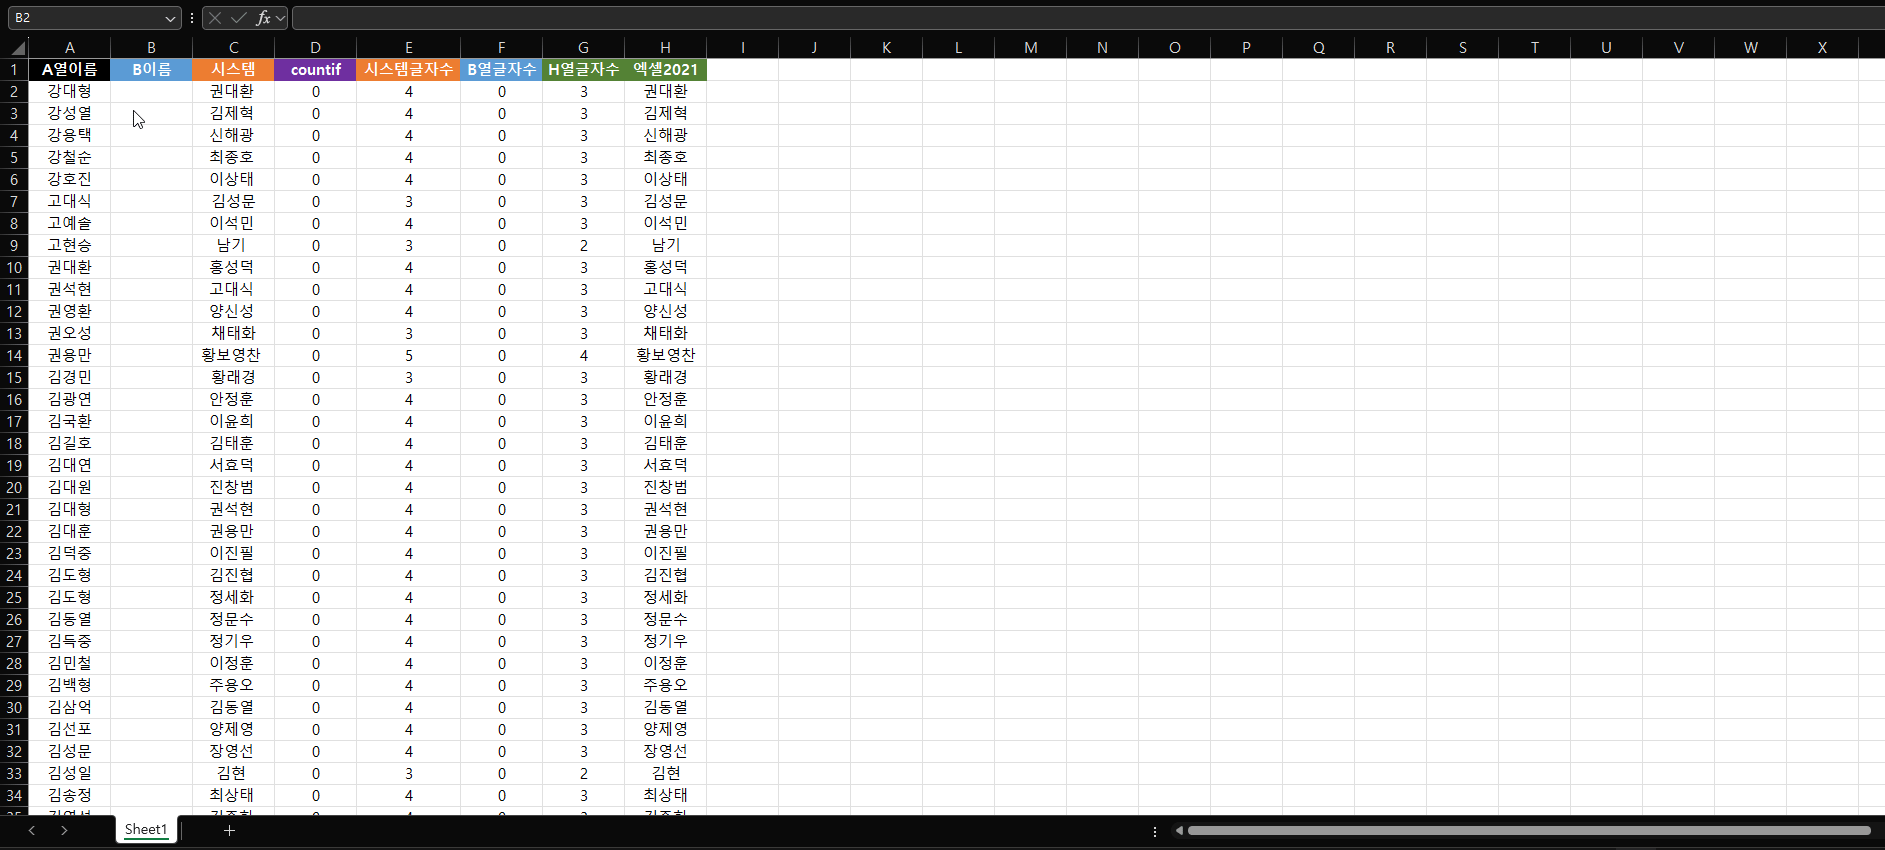The width and height of the screenshot is (1885, 850).
Task: Click the scrollbar left arrow at bottom
Action: (x=1179, y=830)
